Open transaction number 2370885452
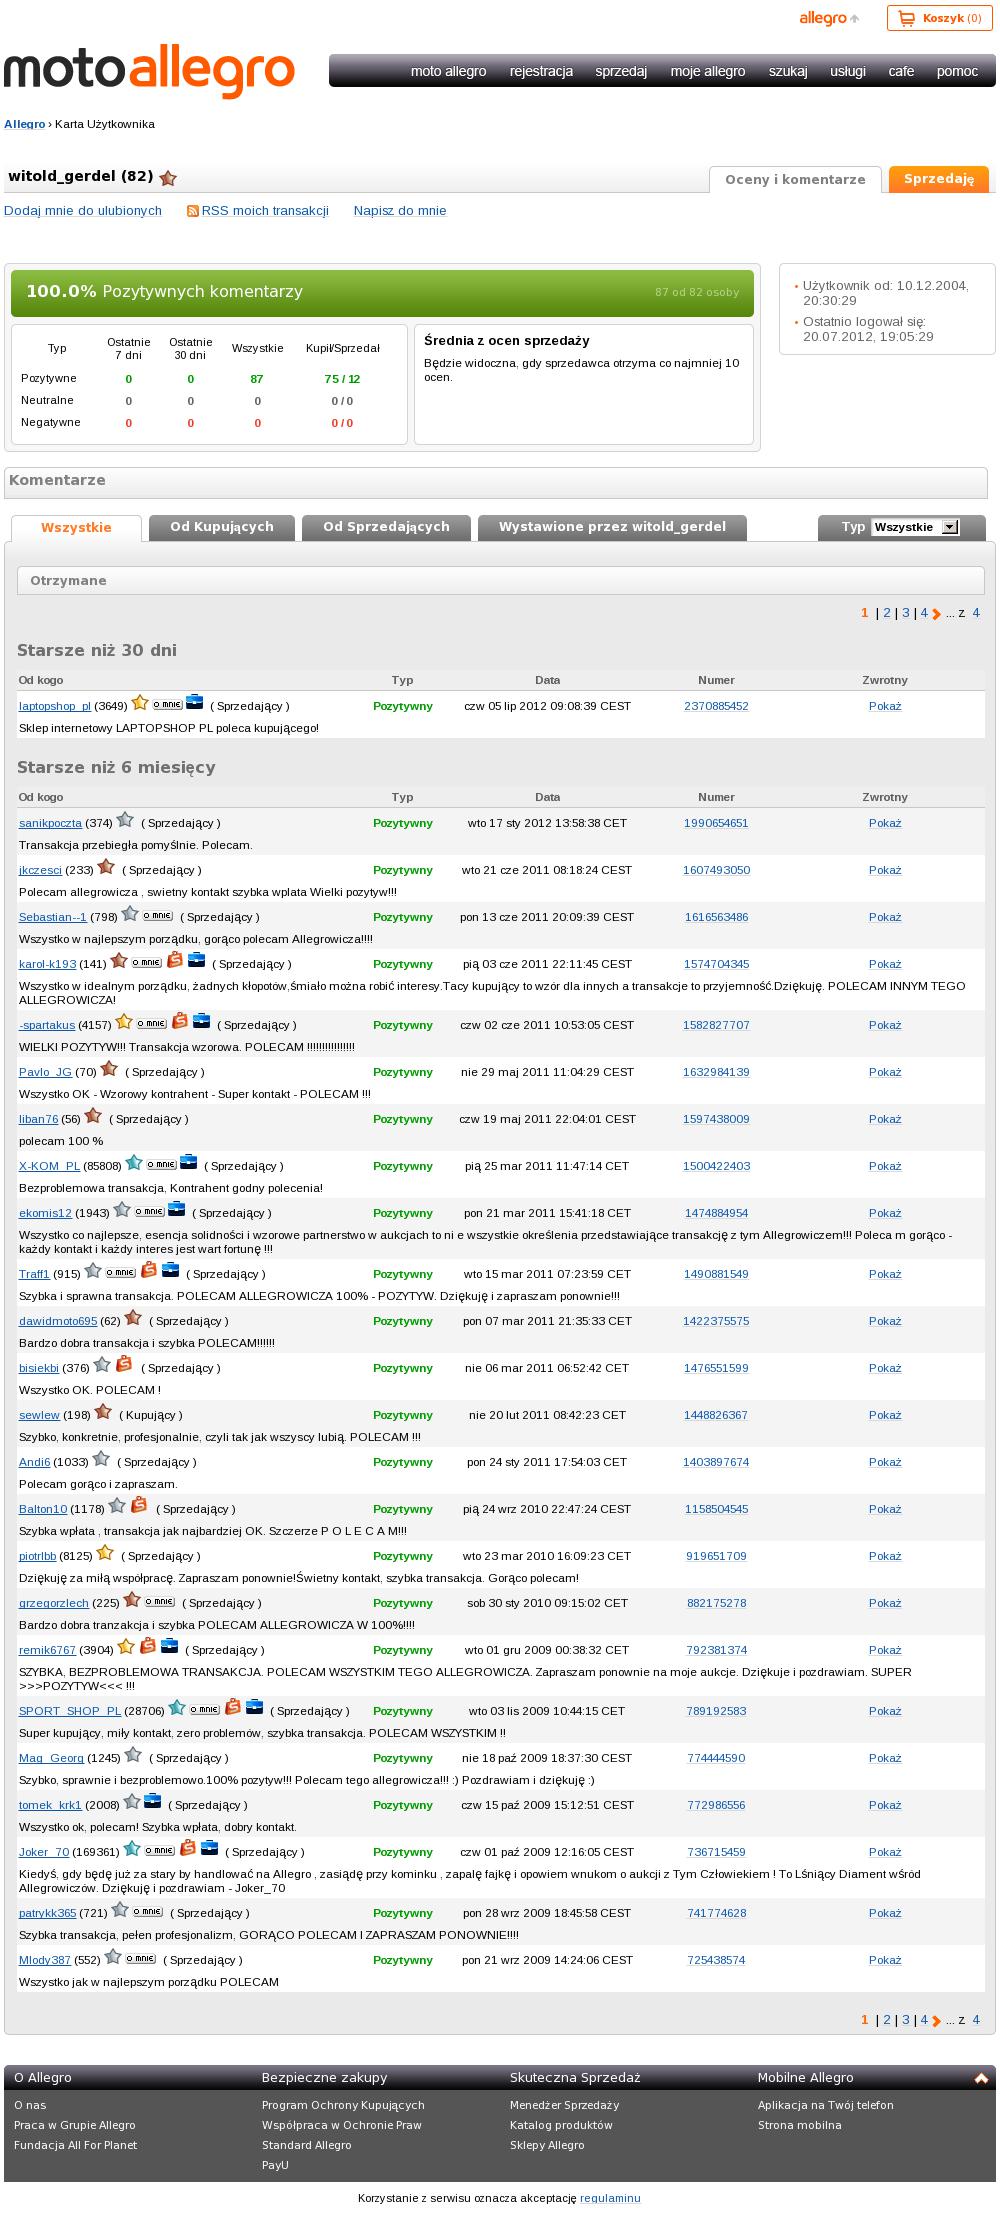Image resolution: width=1000 pixels, height=2218 pixels. [716, 706]
